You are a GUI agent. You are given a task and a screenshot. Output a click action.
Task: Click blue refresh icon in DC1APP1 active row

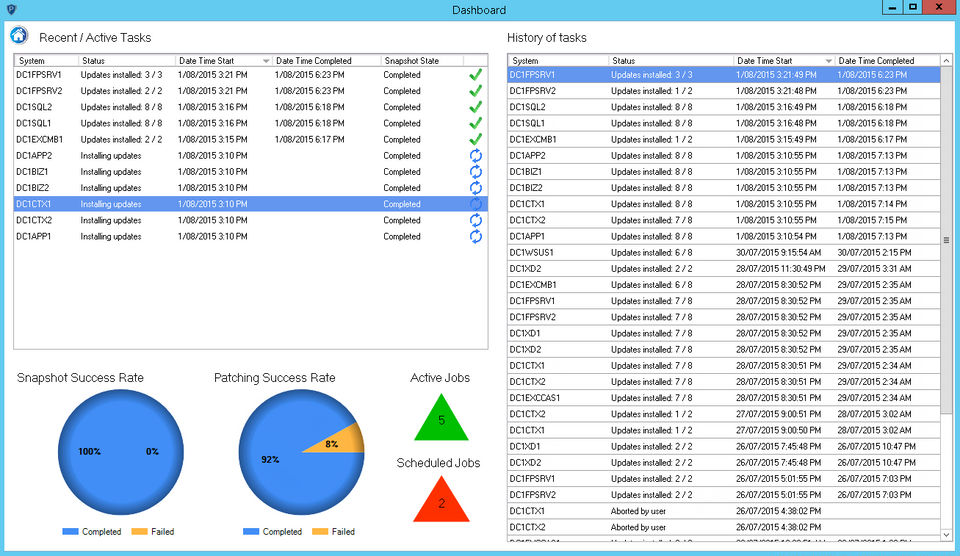[x=476, y=236]
